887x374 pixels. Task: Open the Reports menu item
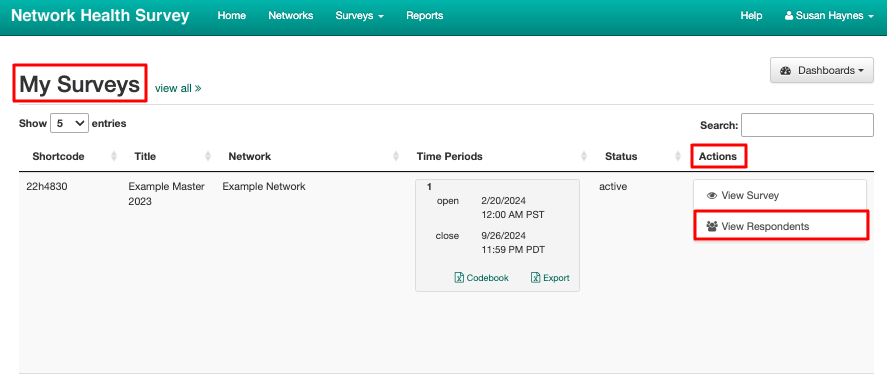coord(425,16)
